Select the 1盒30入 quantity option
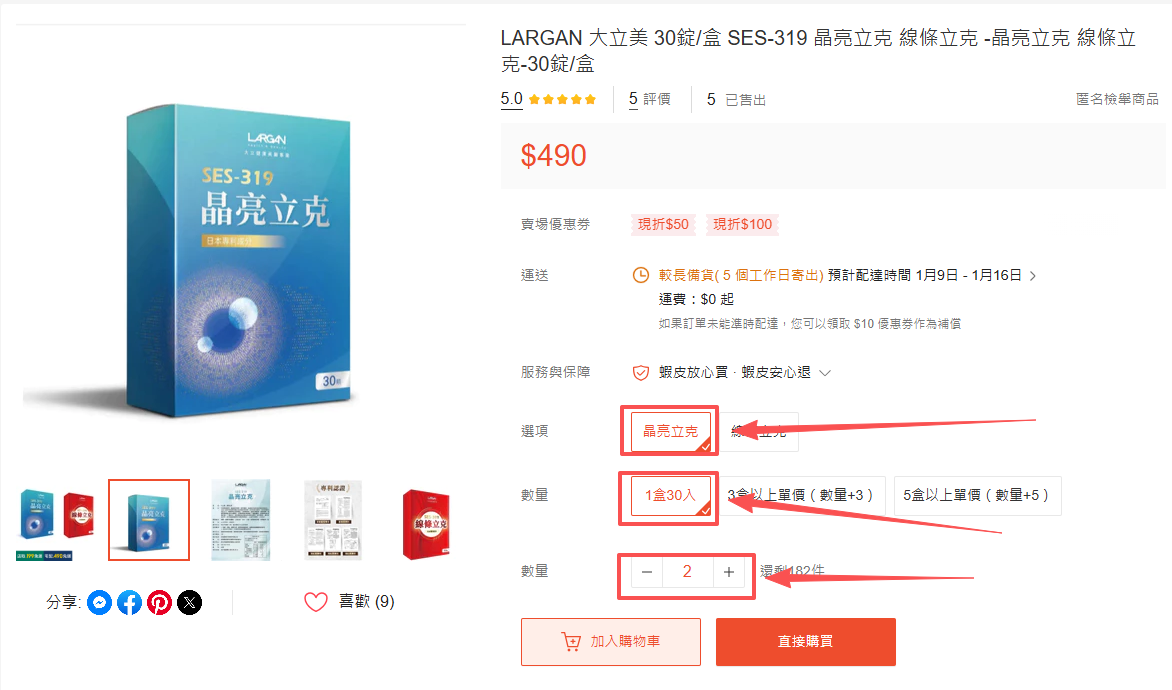Screen dimensions: 1172x690 pyautogui.click(x=670, y=496)
